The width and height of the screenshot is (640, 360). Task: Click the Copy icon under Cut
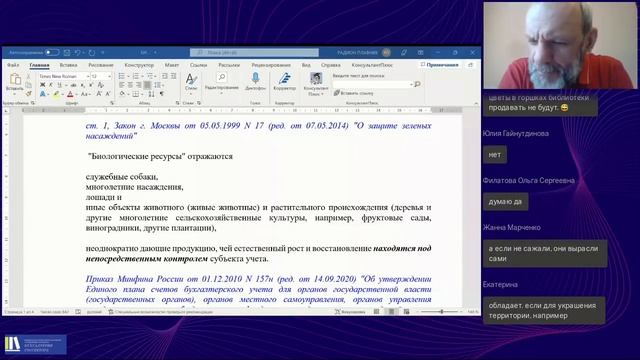[28, 85]
